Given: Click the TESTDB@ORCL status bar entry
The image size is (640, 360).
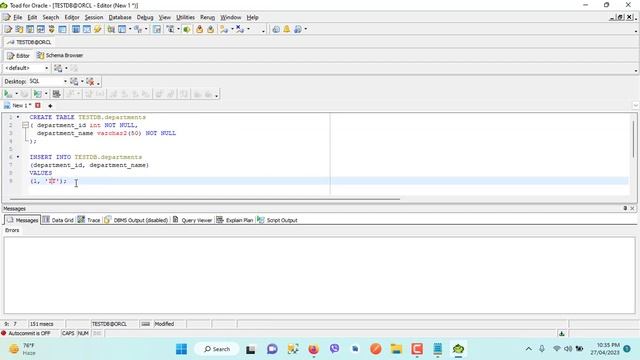Looking at the screenshot, I should point(109,324).
